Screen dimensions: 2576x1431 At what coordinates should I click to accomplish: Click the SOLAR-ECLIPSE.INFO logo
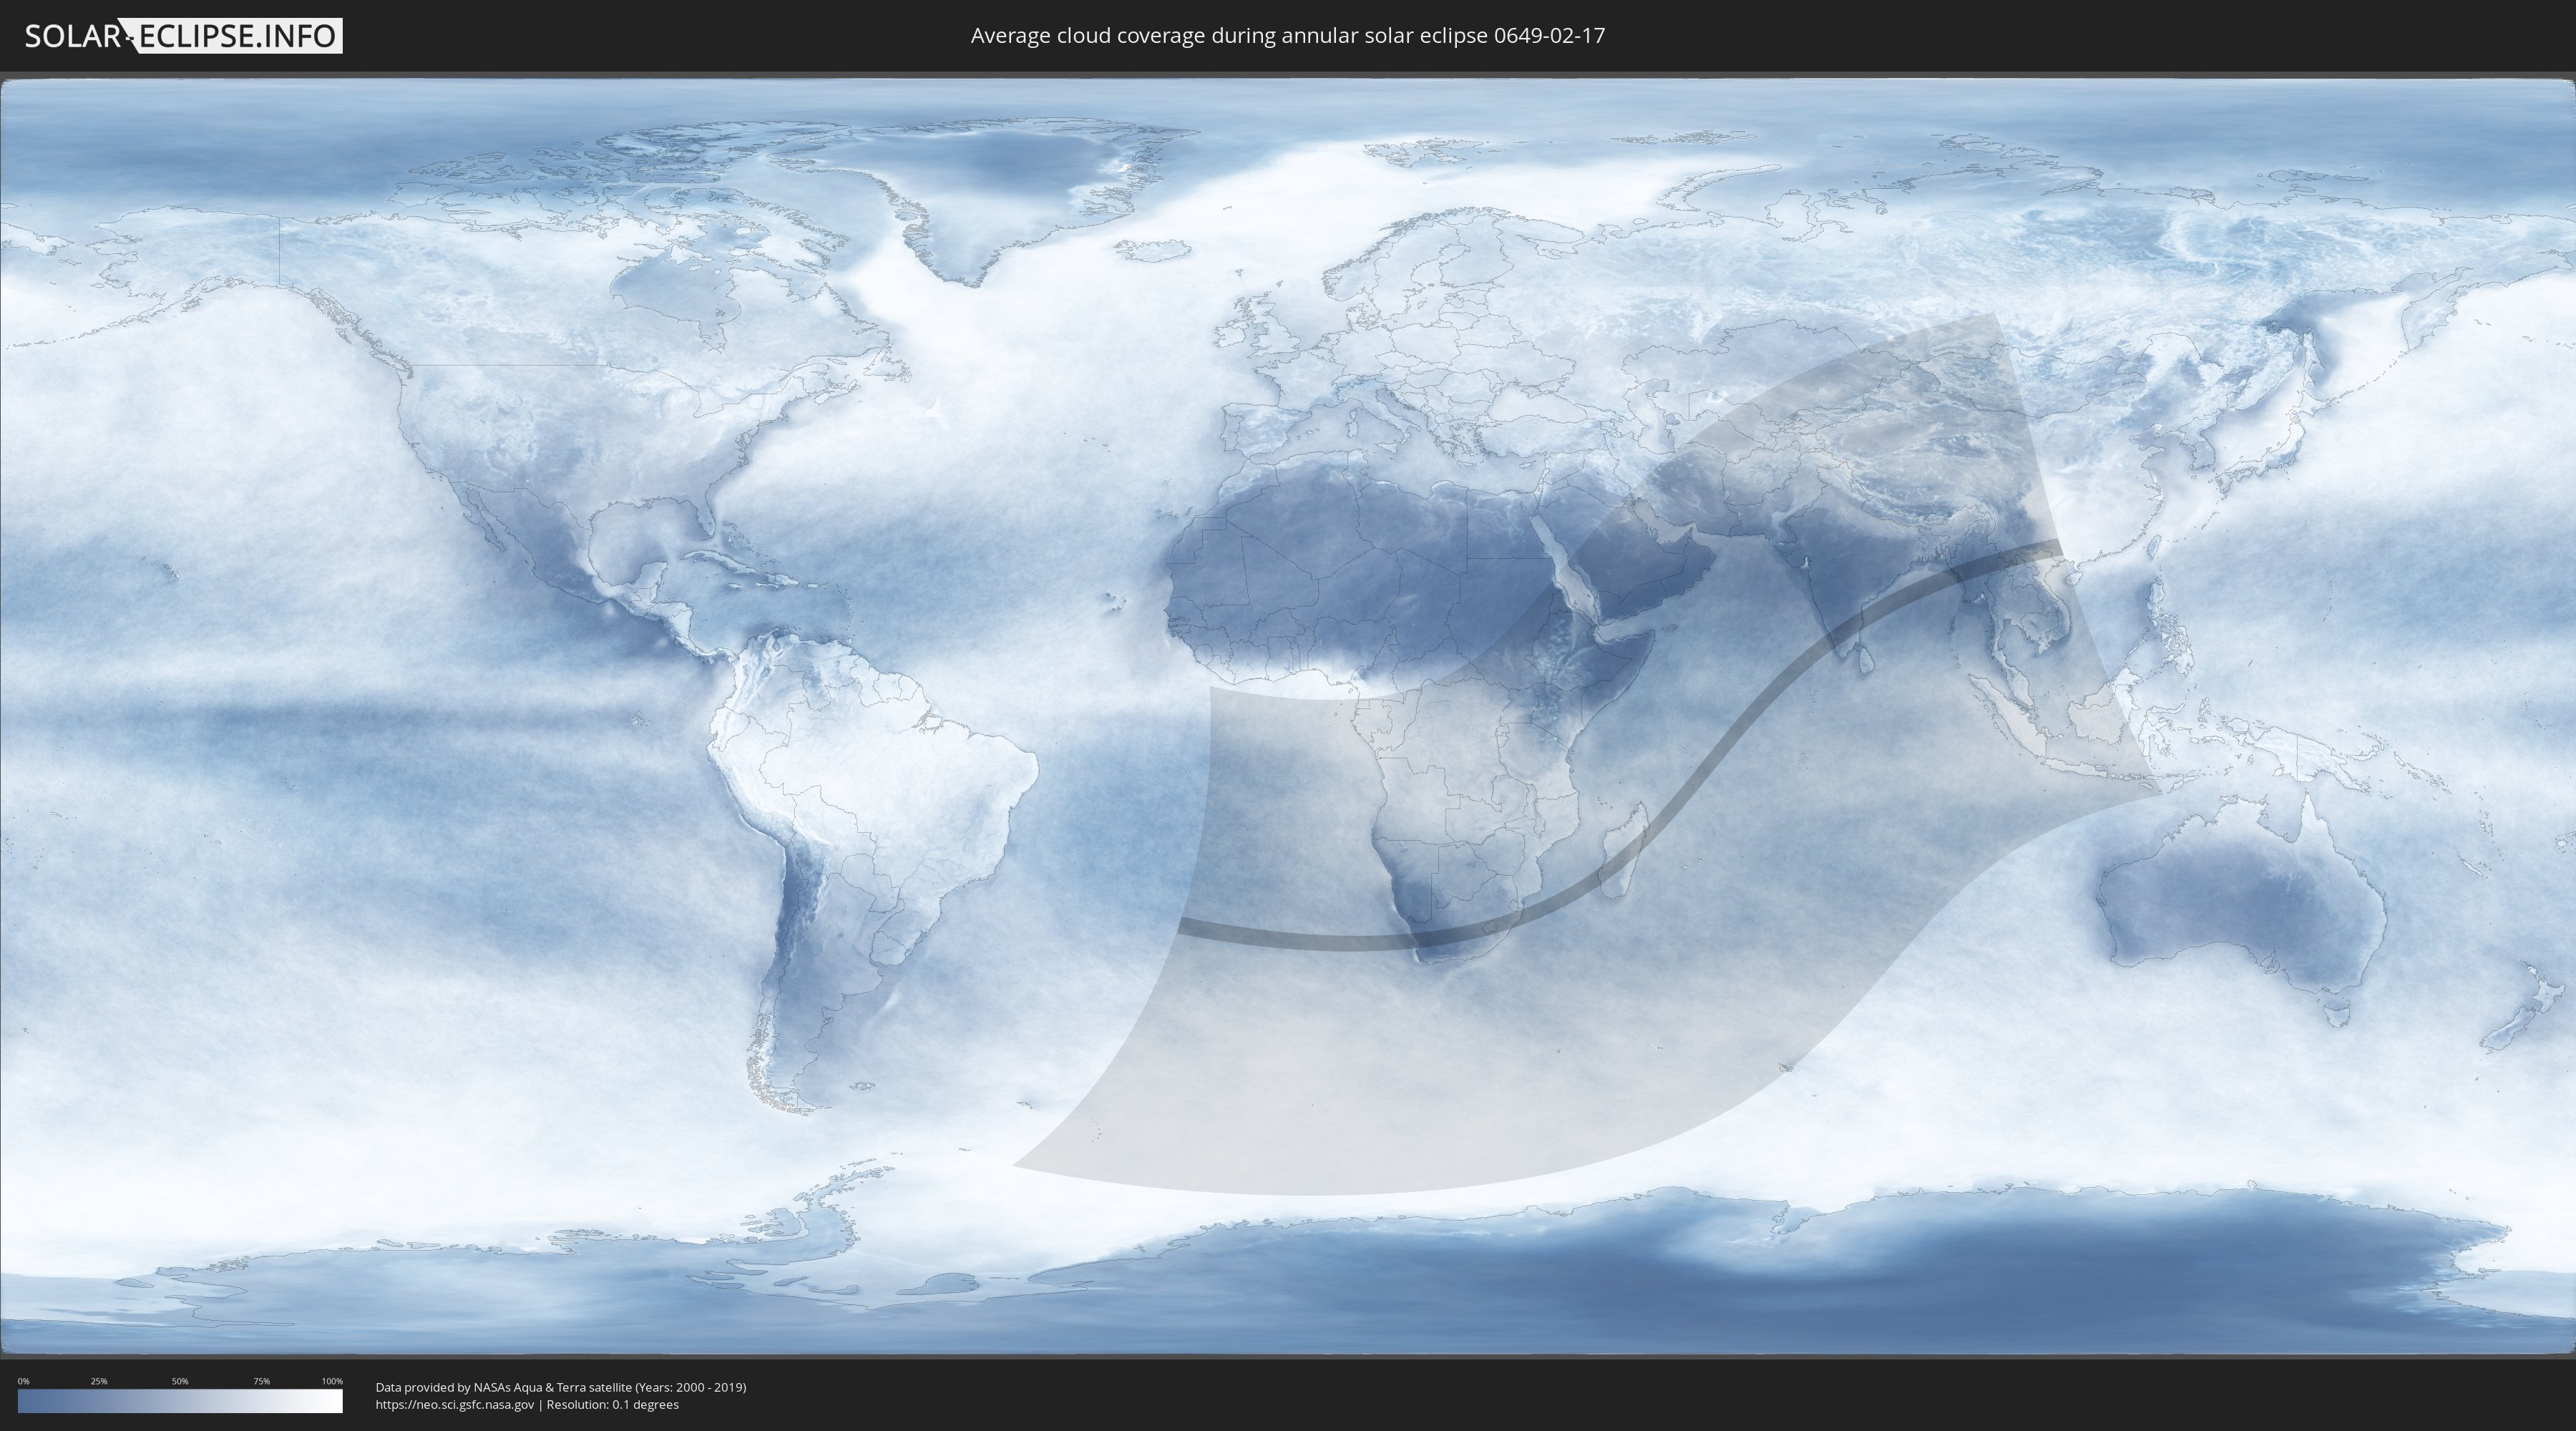pos(183,36)
